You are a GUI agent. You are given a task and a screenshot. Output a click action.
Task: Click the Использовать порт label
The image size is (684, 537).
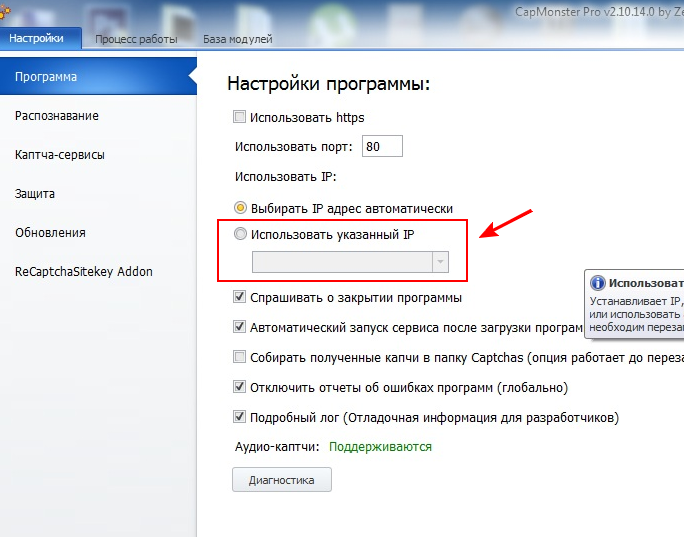[294, 147]
